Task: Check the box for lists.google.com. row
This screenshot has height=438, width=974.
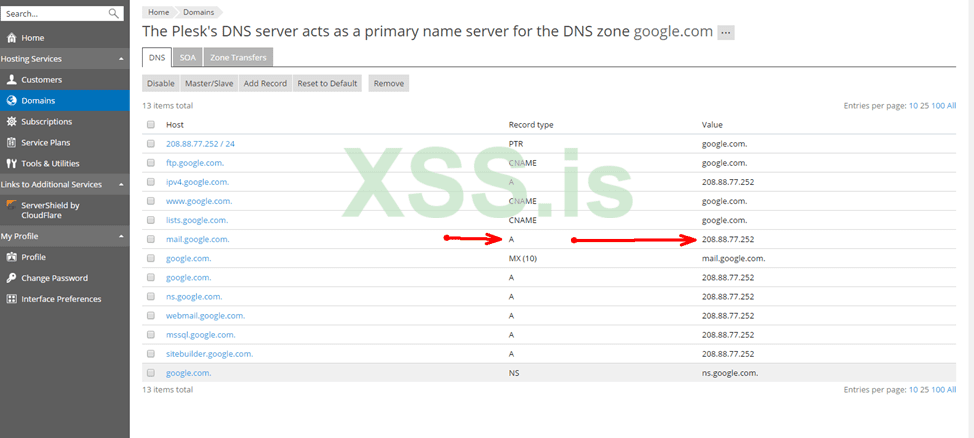Action: 150,220
